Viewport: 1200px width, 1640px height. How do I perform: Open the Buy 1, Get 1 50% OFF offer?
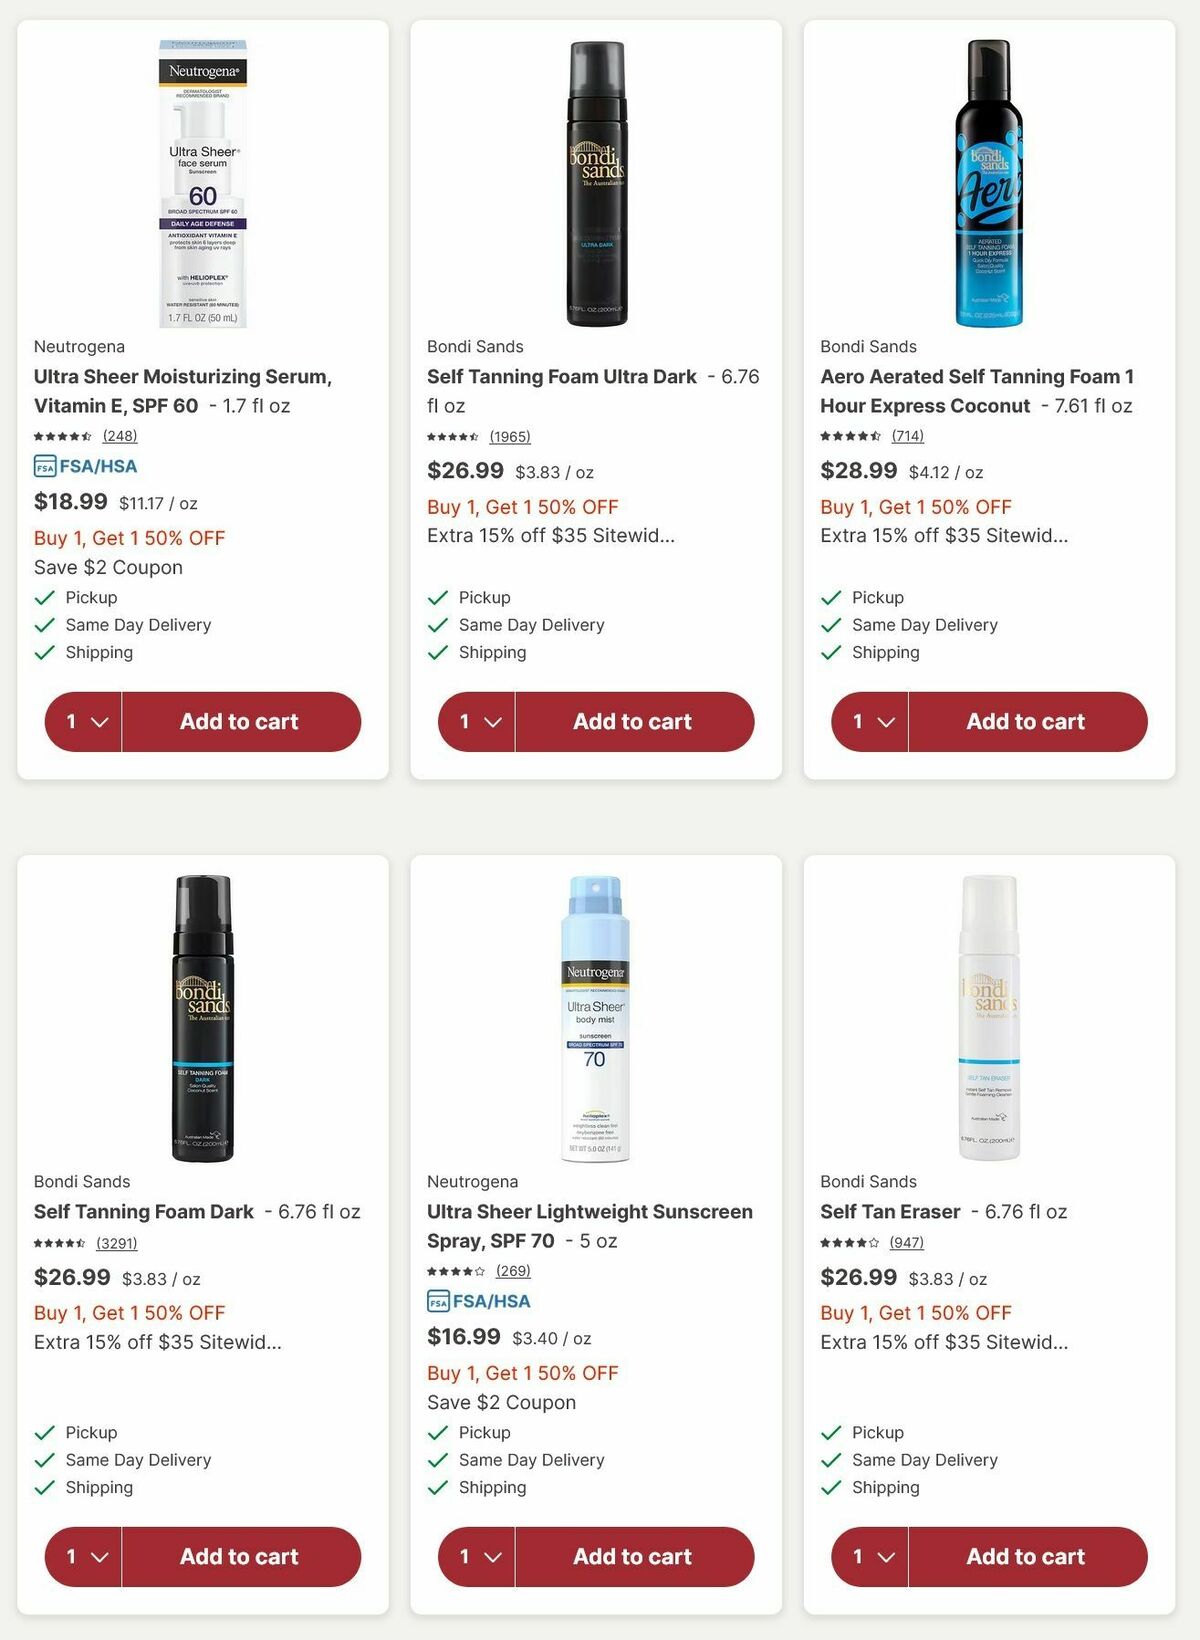point(129,538)
